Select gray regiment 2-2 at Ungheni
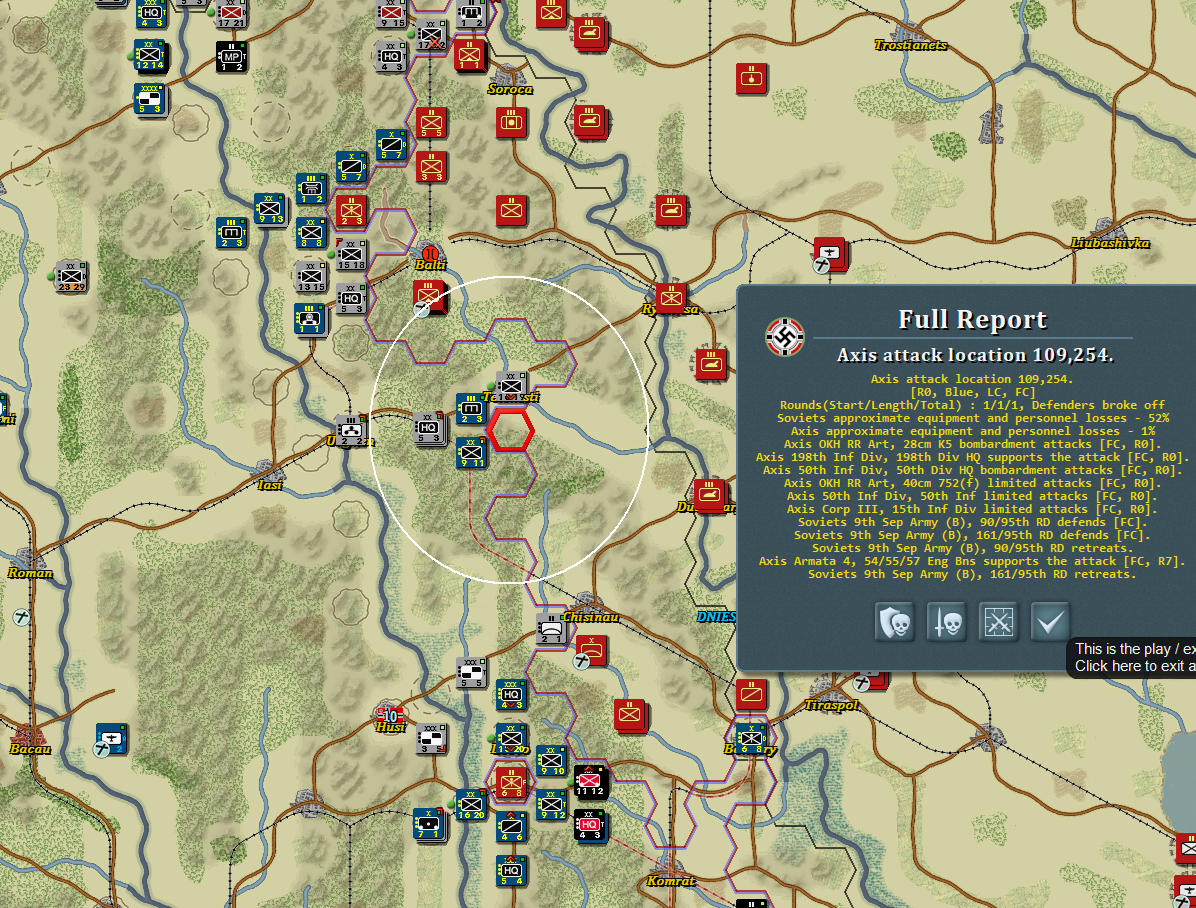1196x908 pixels. click(x=350, y=430)
